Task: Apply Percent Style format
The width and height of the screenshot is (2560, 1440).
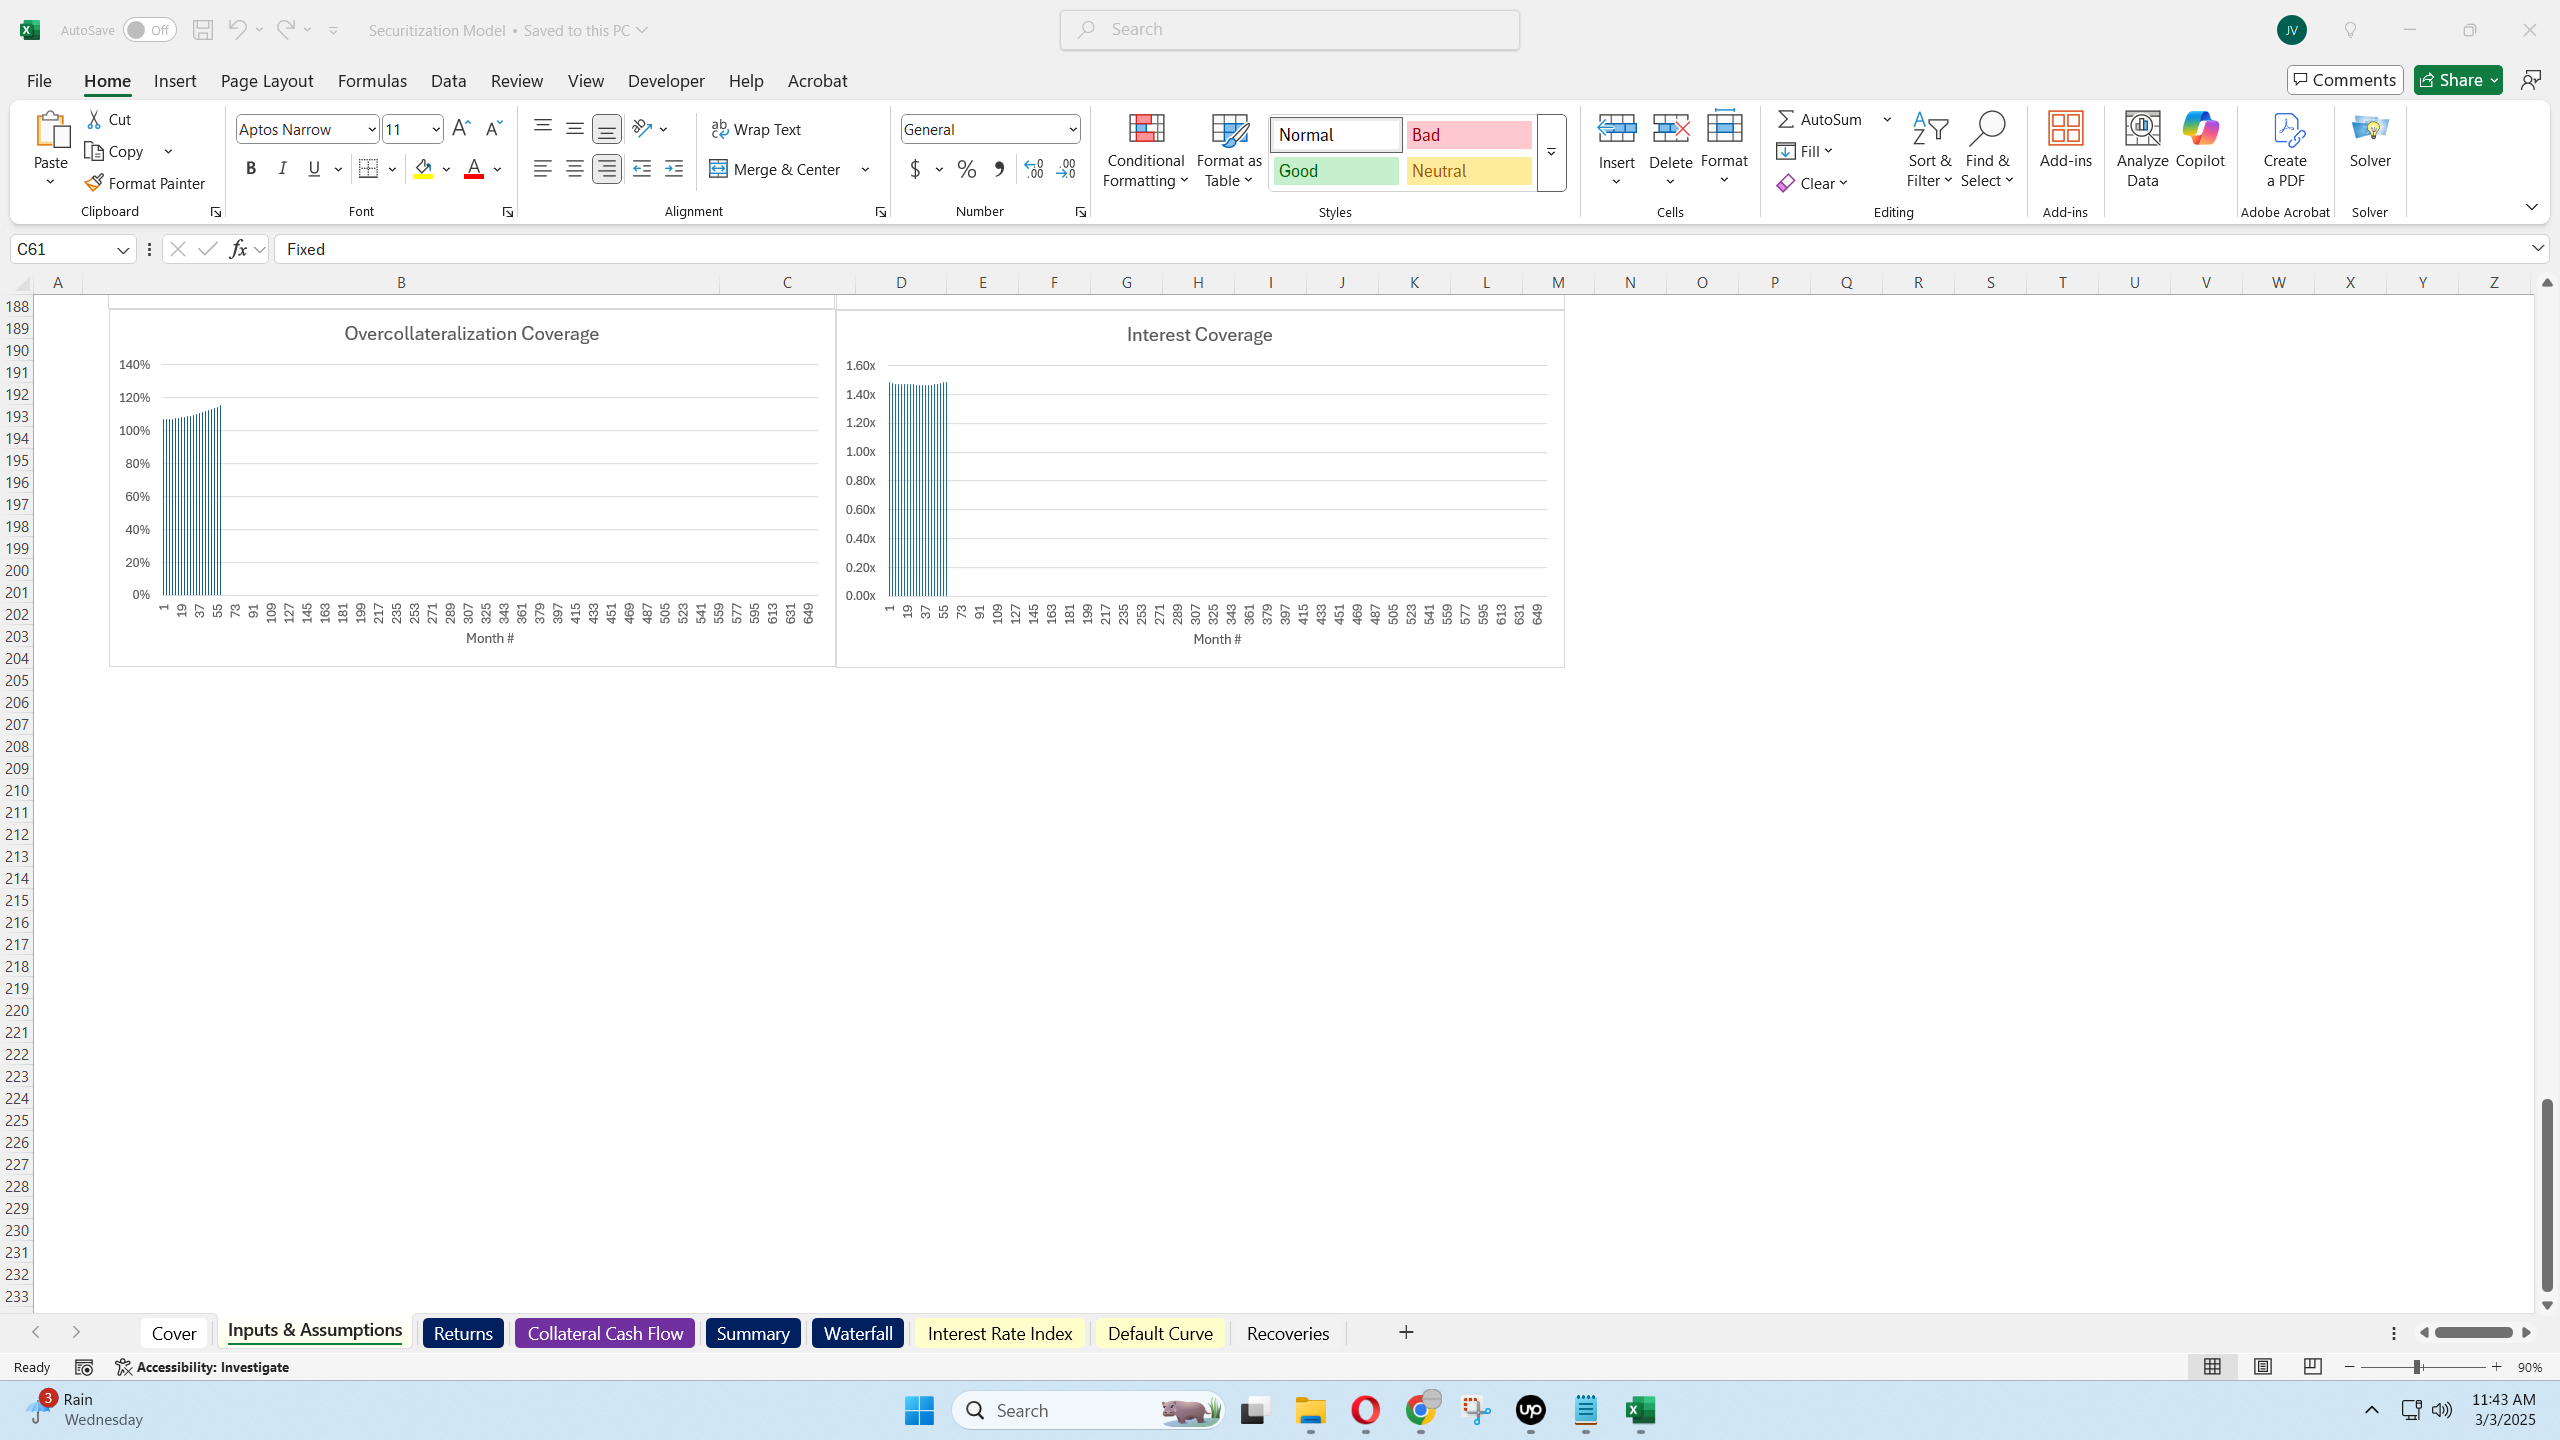Action: 966,169
